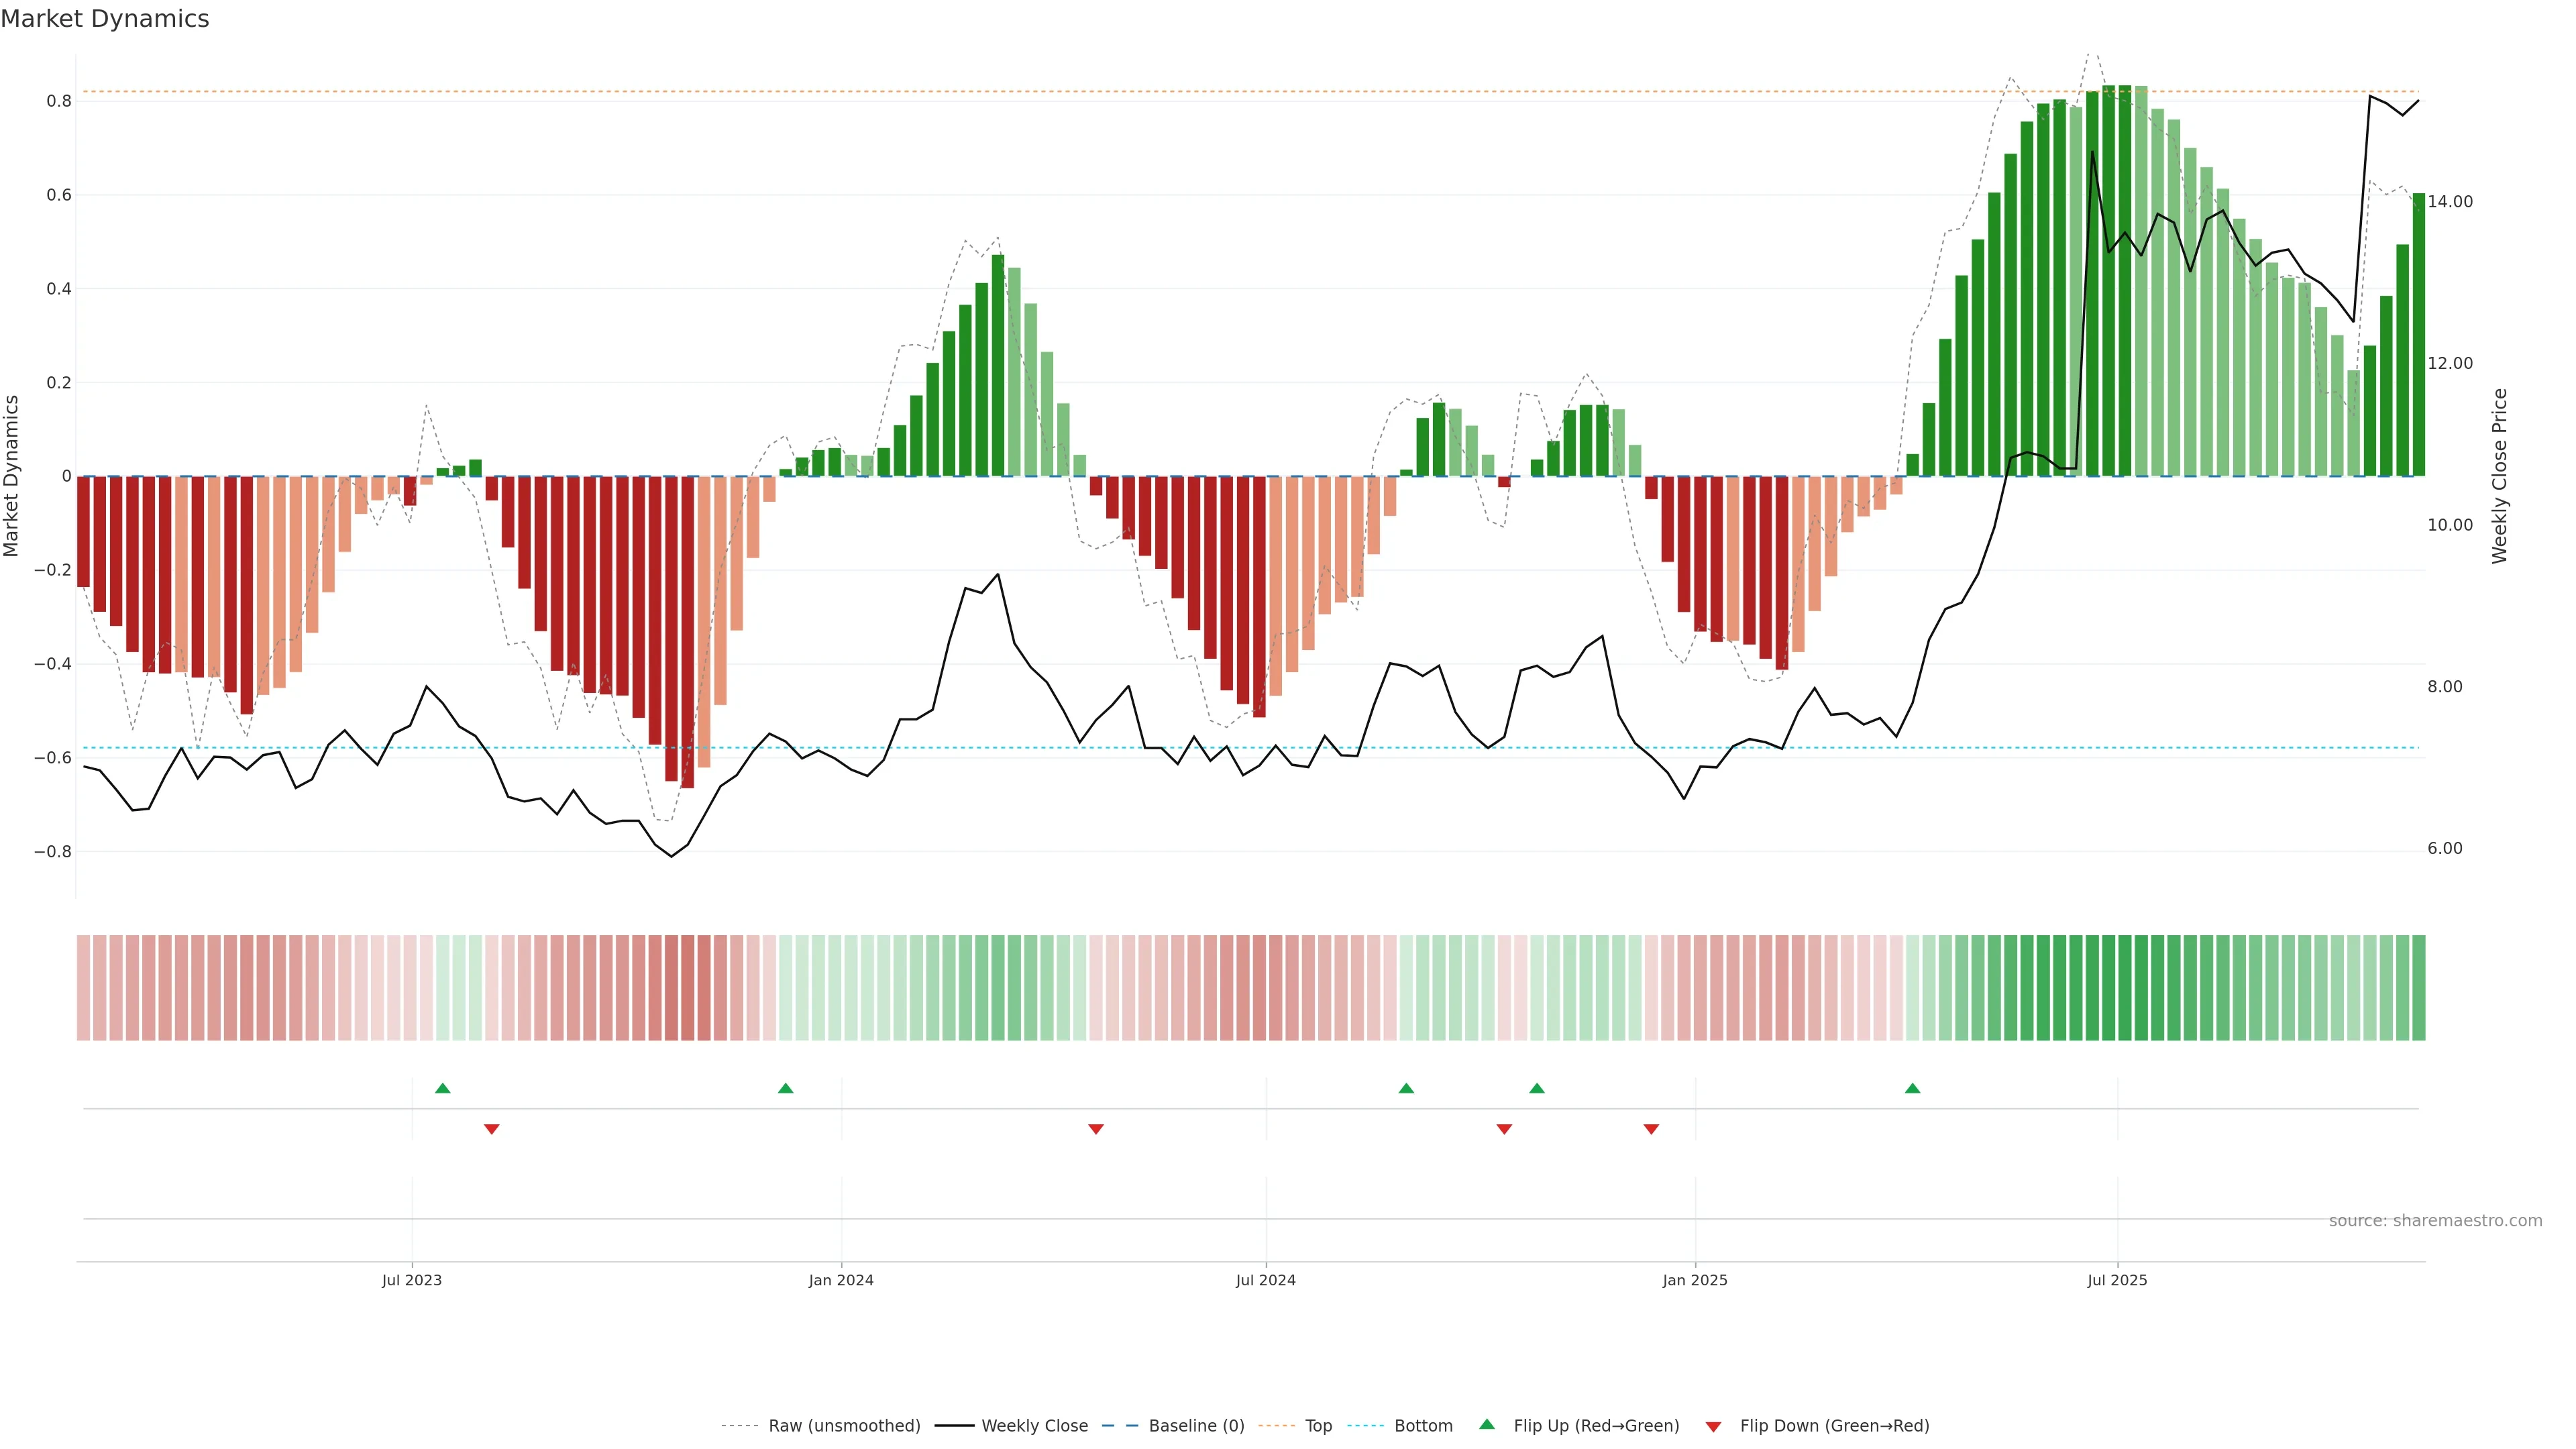Toggle the Top threshold legend entry
This screenshot has width=2576, height=1449.
click(x=1318, y=1426)
